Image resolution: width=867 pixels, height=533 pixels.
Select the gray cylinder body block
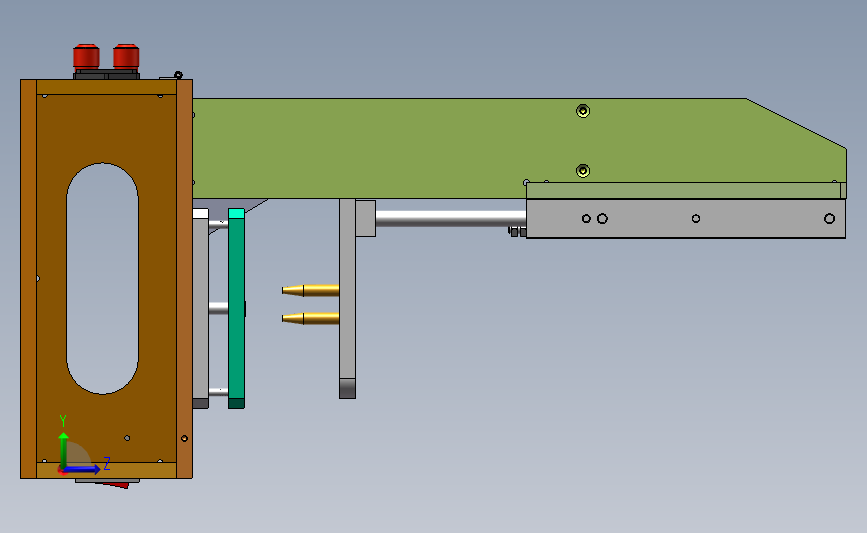(686, 219)
